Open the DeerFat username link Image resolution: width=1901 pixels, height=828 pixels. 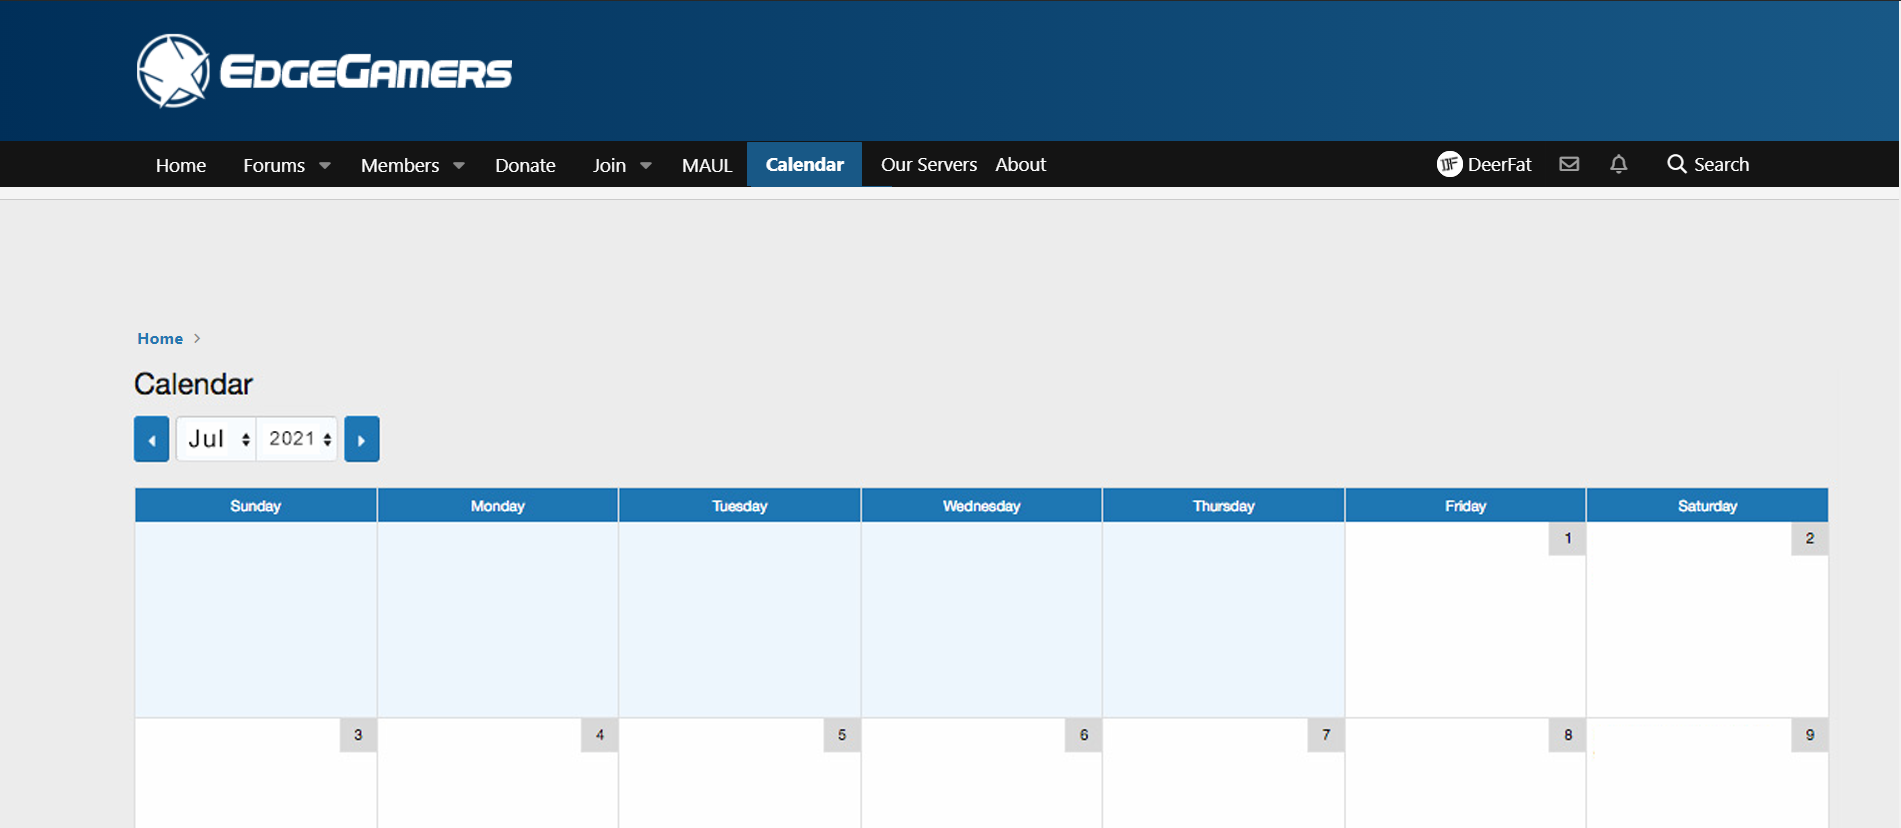point(1499,164)
